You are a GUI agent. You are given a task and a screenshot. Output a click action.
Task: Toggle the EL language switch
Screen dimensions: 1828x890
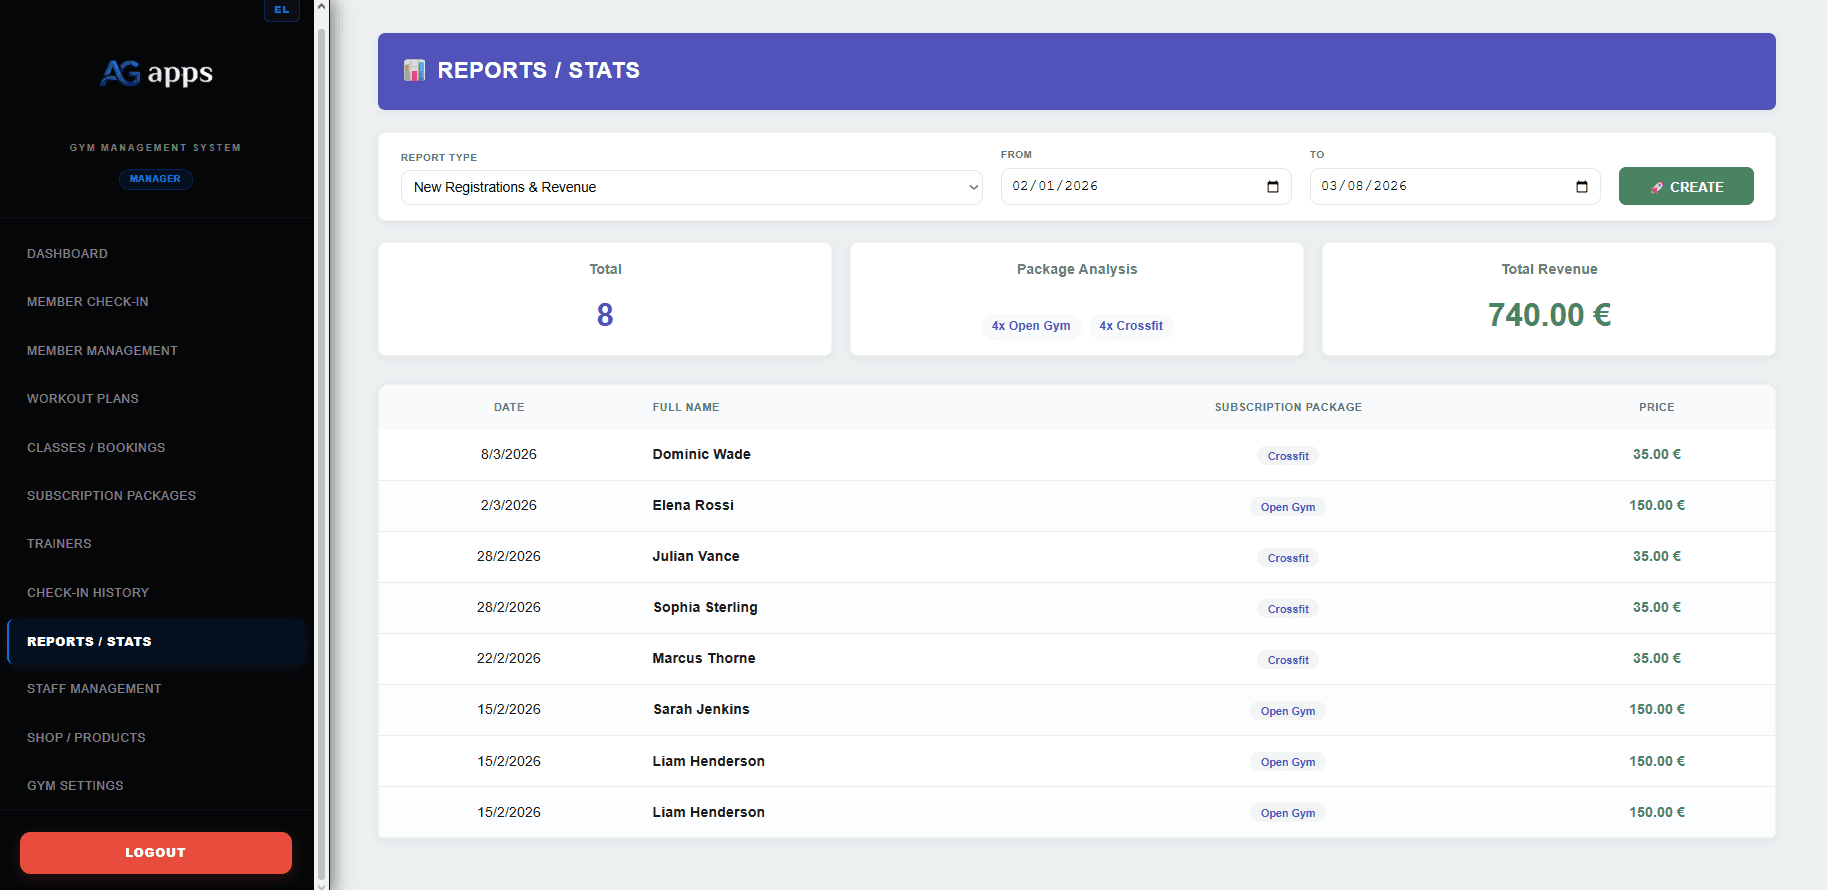point(281,10)
